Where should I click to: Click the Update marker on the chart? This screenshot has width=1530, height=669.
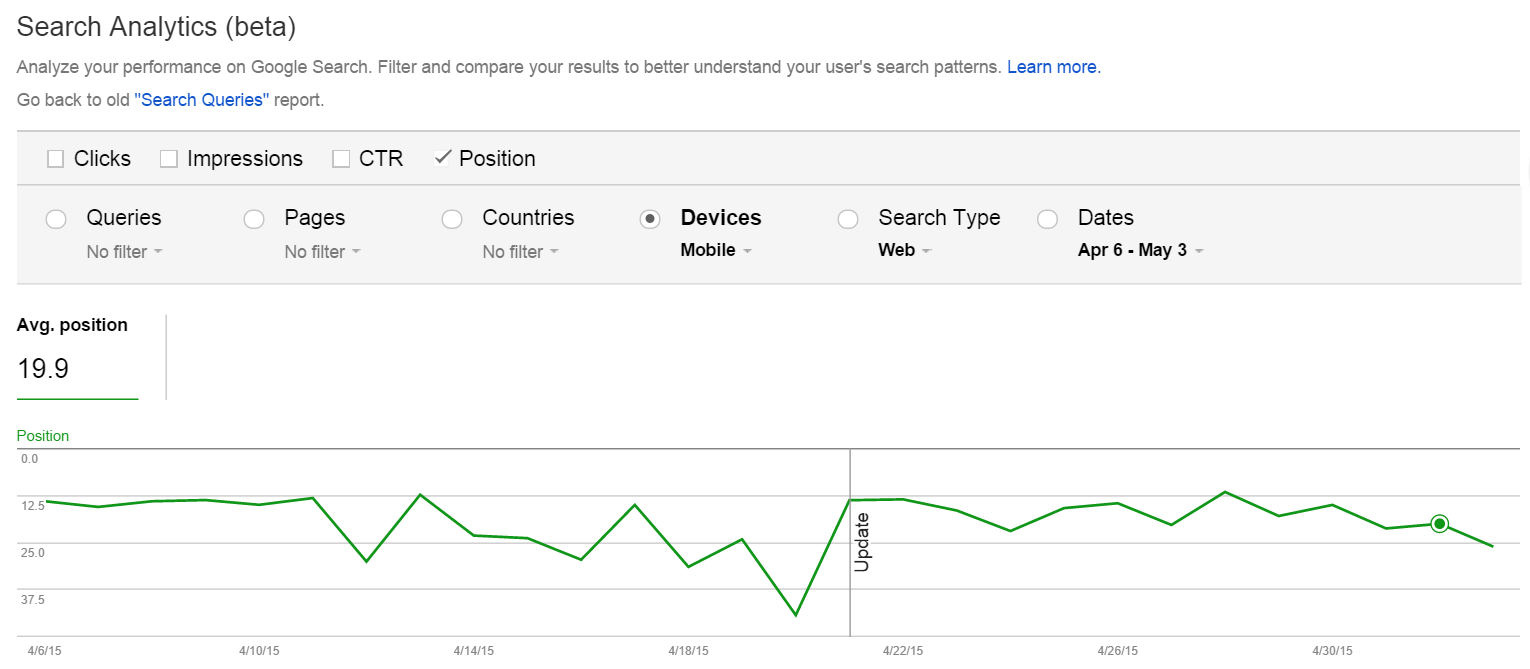[x=864, y=540]
